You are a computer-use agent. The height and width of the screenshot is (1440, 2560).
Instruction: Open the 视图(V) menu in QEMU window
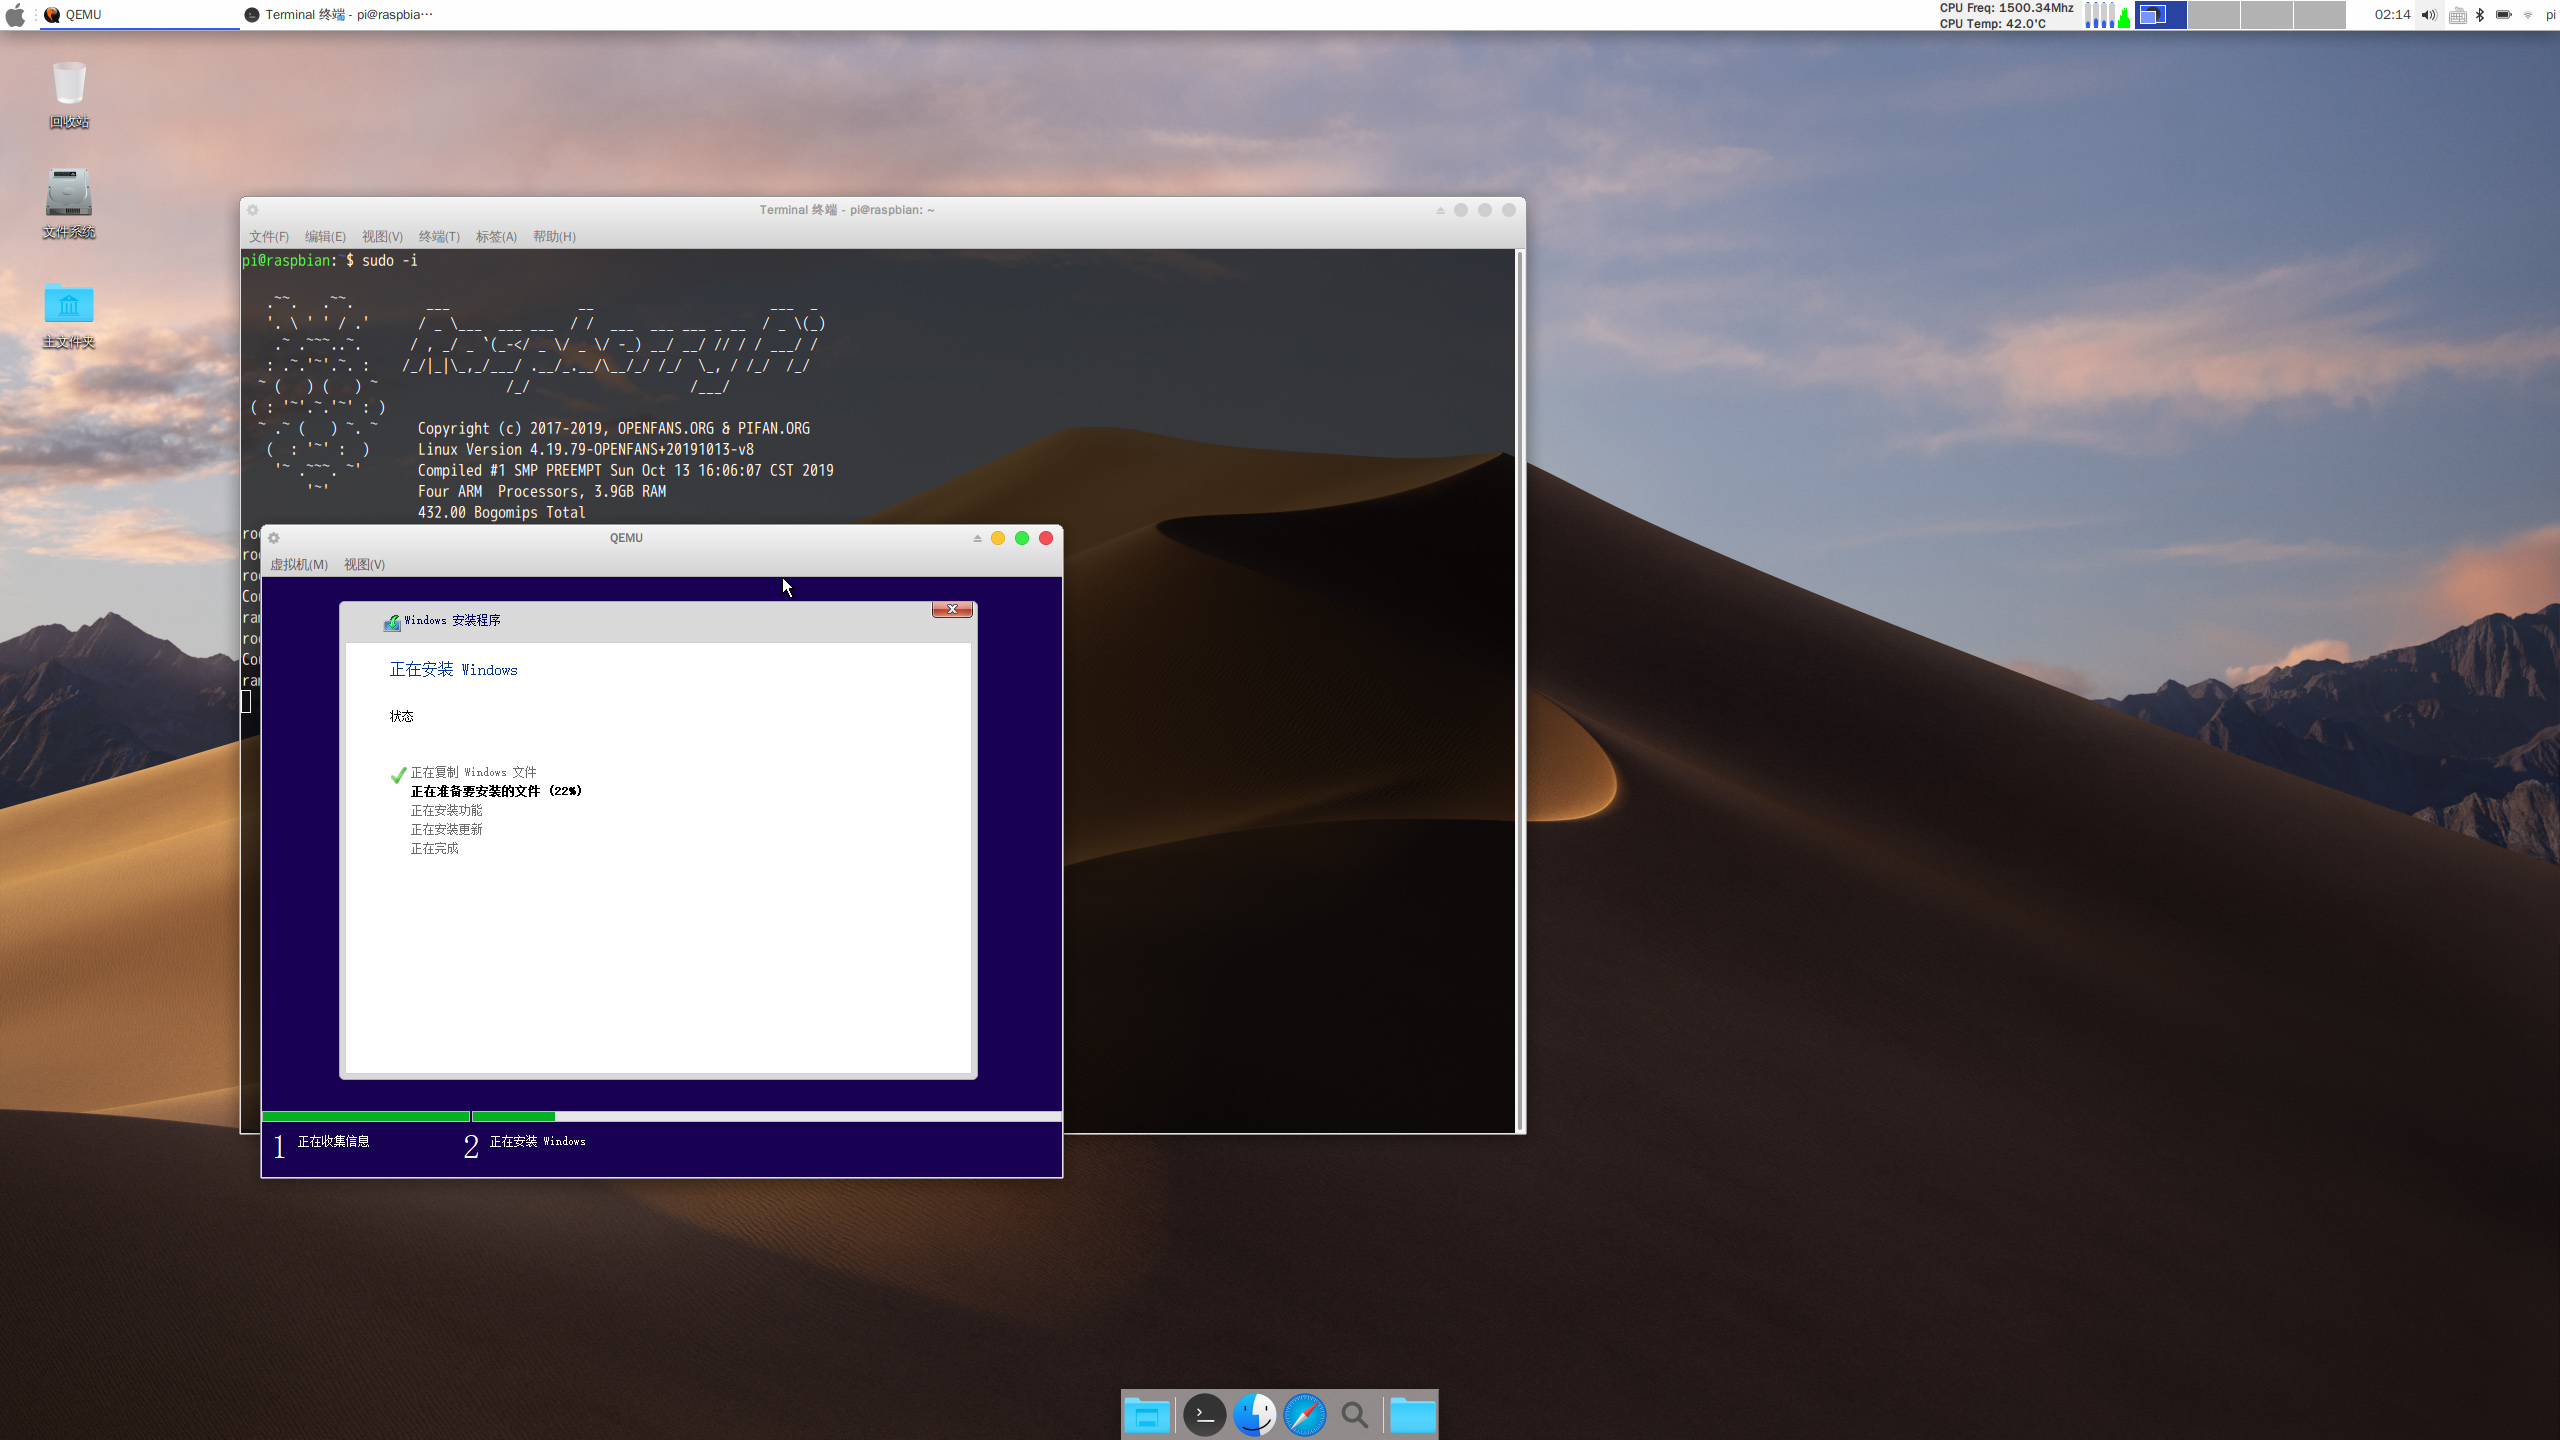(x=364, y=564)
